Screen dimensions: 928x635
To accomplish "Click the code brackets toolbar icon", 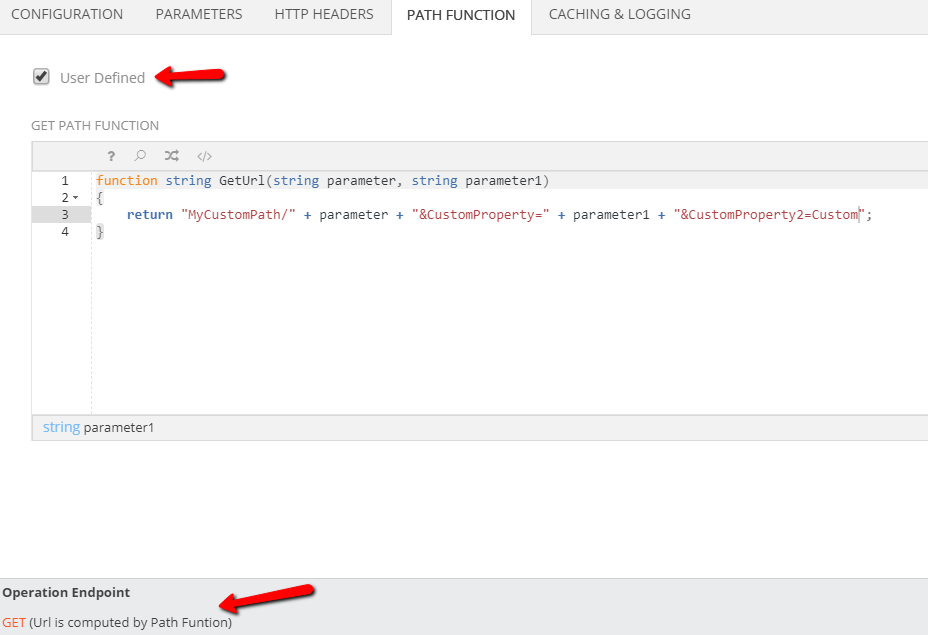I will [204, 156].
